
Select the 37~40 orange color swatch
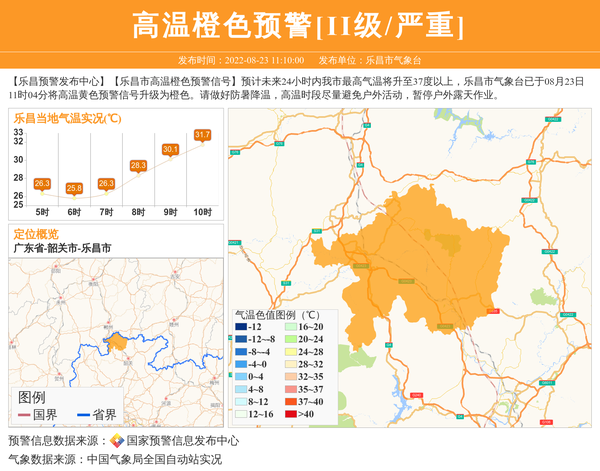click(x=291, y=401)
